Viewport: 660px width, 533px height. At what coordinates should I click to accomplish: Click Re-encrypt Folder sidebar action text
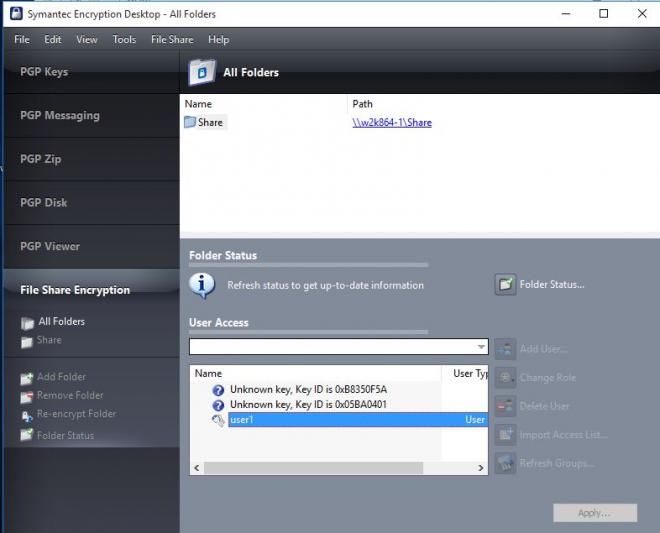76,414
